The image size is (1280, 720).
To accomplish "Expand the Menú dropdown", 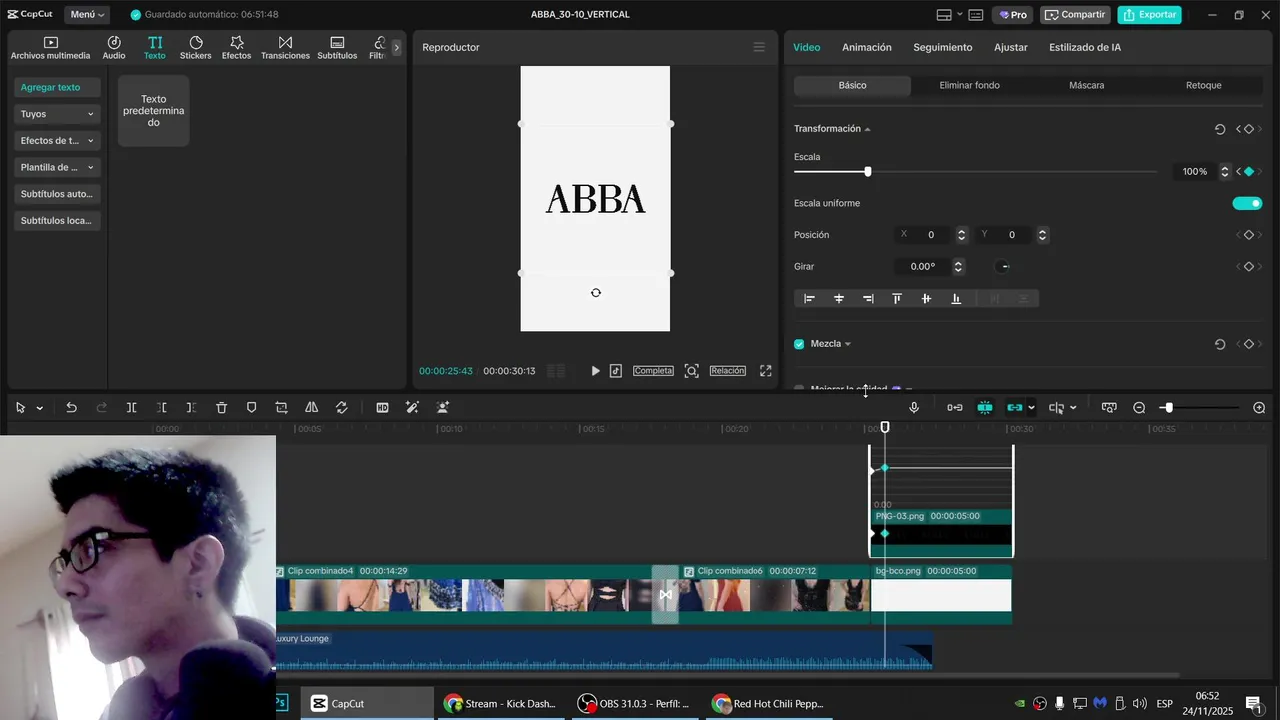I will point(88,15).
